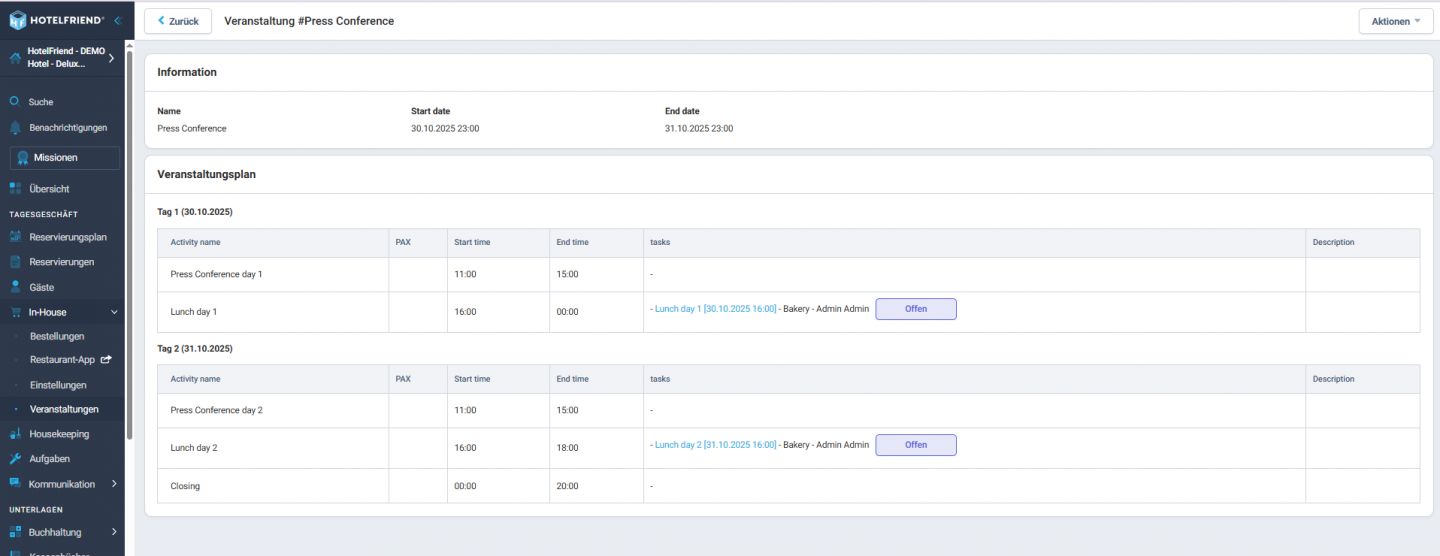This screenshot has width=1440, height=556.
Task: Expand the Buchhaltung submenu
Action: click(x=114, y=532)
